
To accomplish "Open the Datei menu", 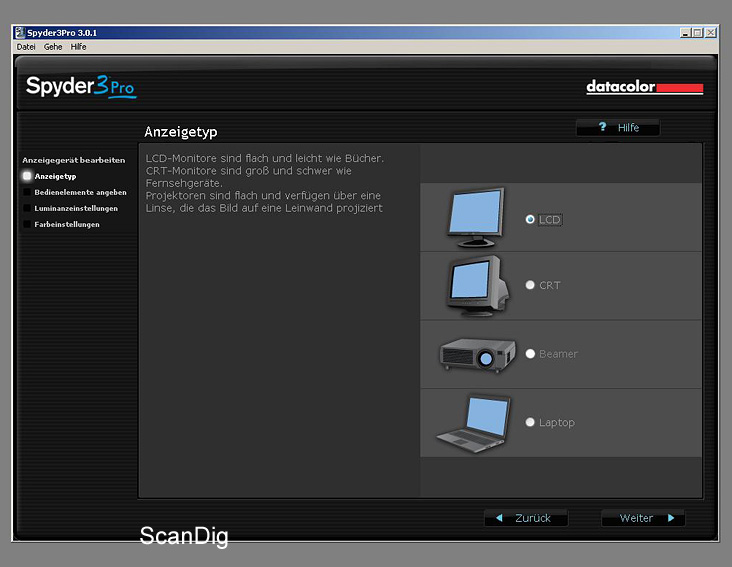I will (26, 47).
